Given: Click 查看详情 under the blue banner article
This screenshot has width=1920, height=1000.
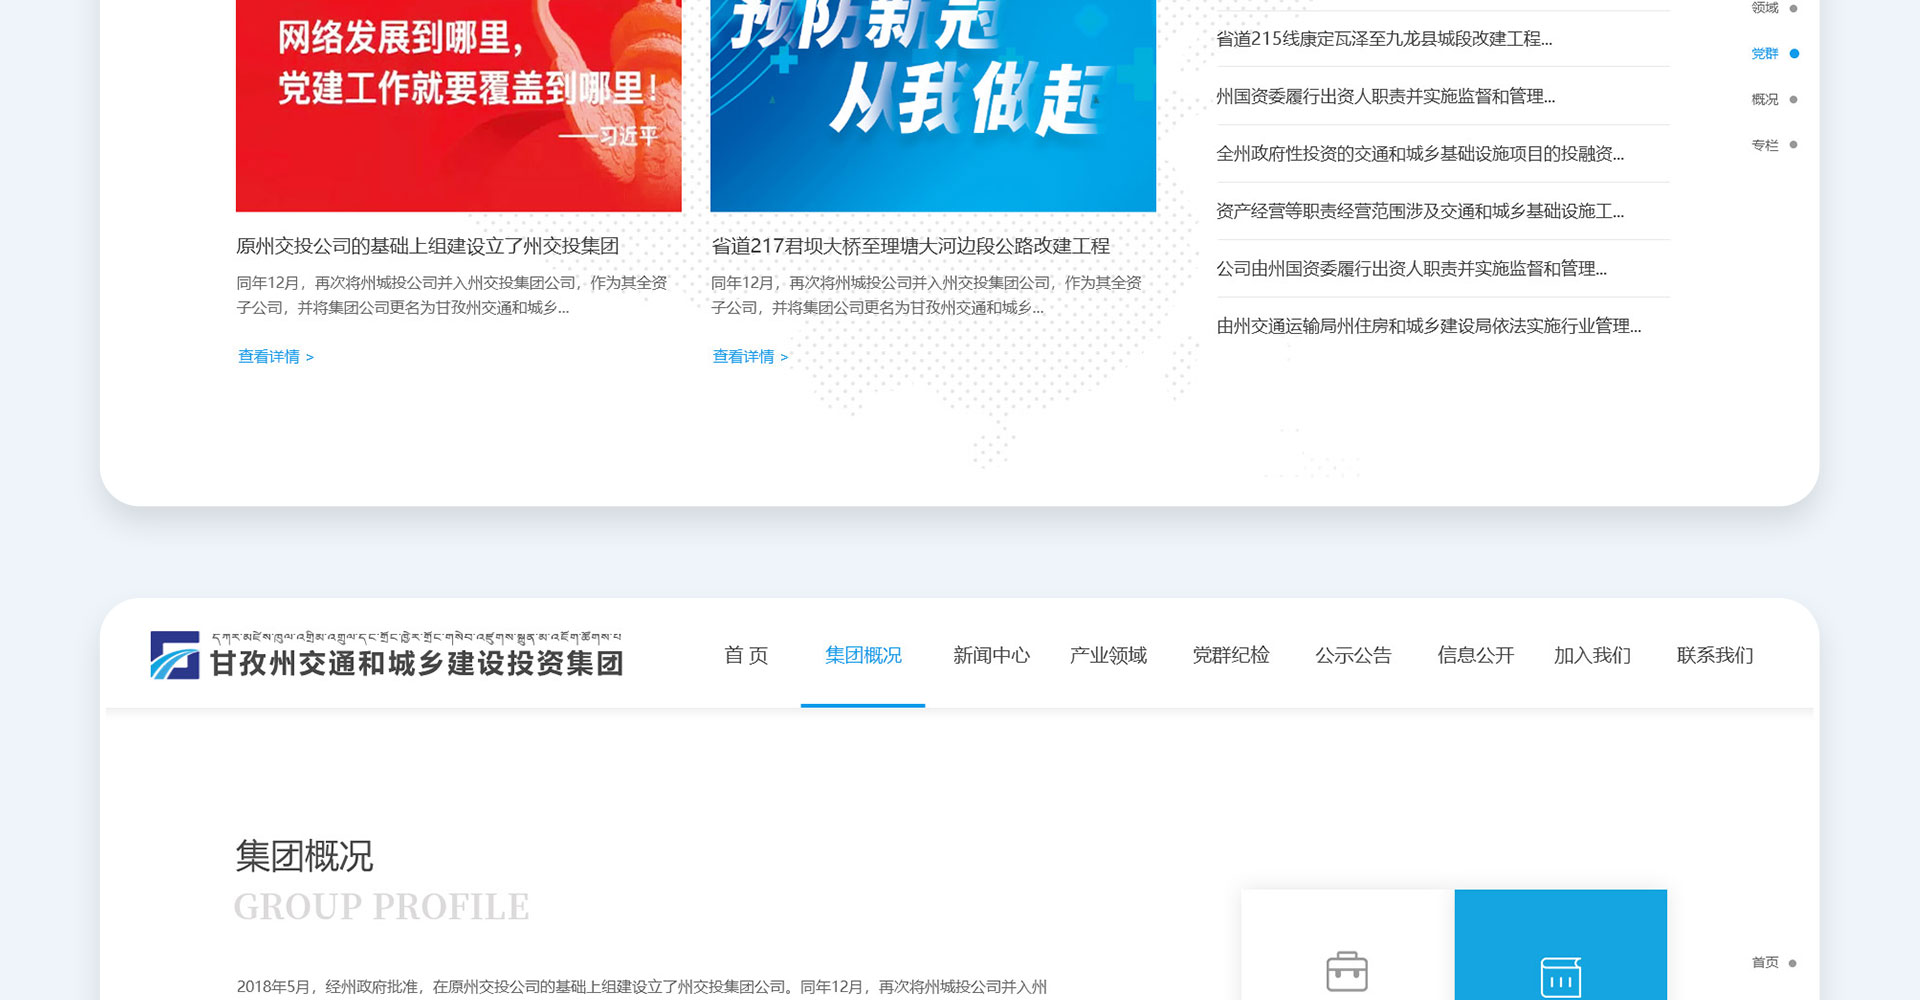Looking at the screenshot, I should pyautogui.click(x=750, y=357).
